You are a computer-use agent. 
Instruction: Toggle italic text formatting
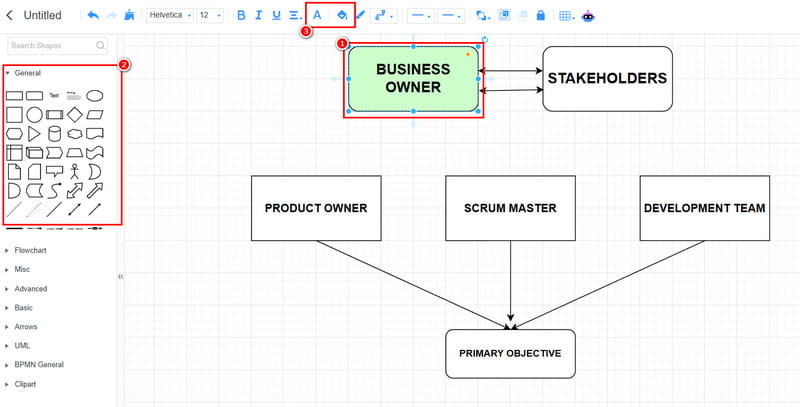pos(259,15)
